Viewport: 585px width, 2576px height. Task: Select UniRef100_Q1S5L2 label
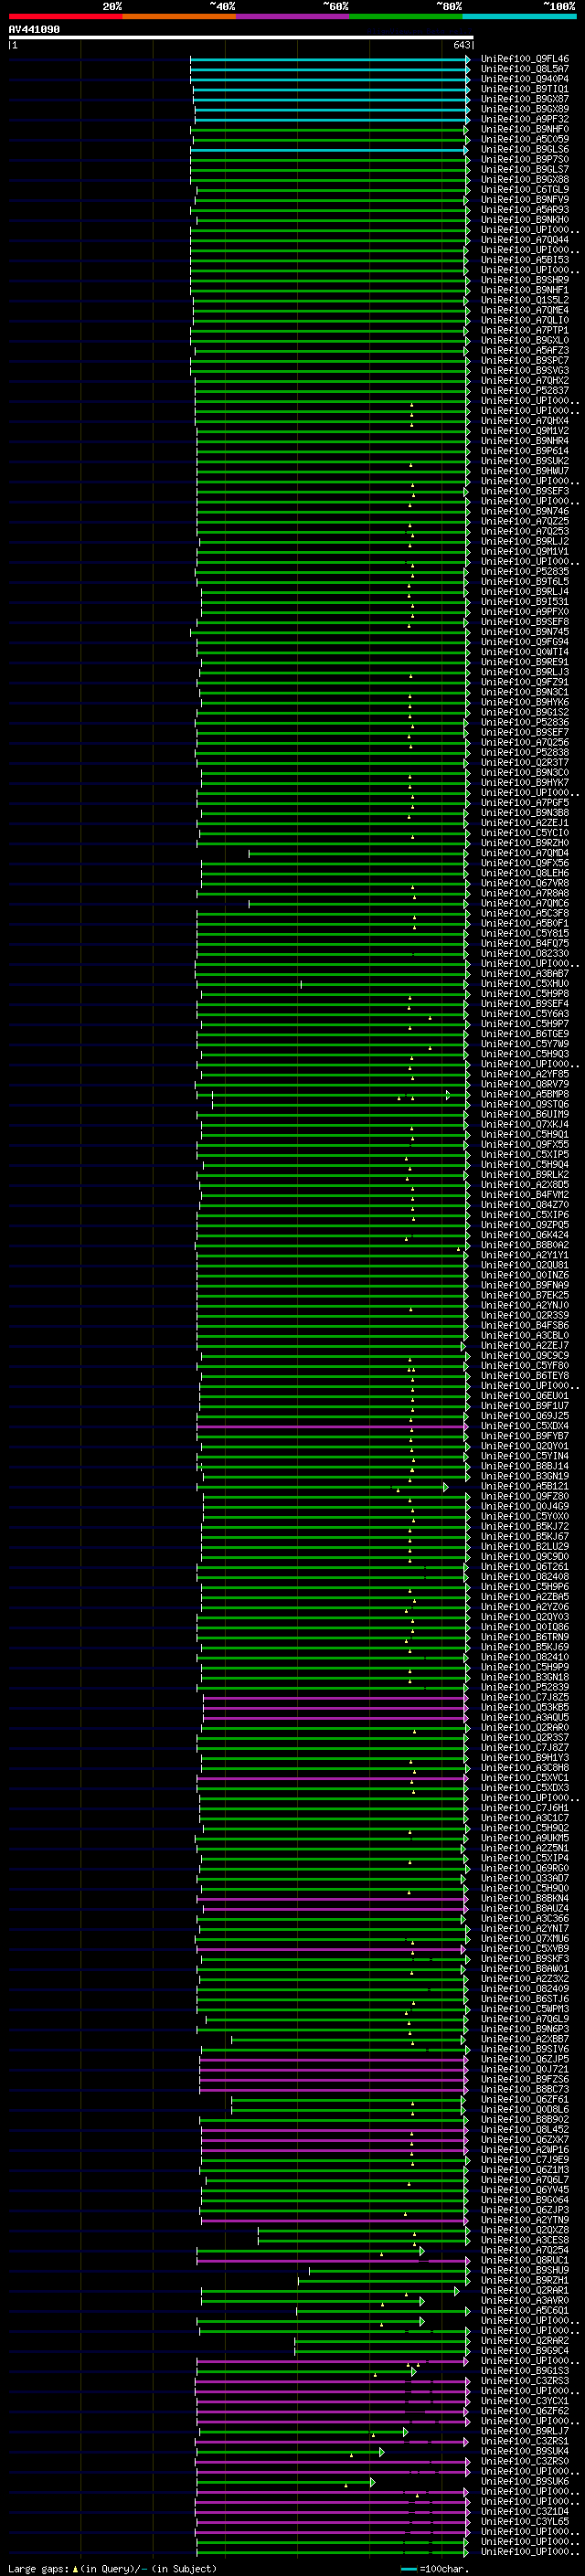tap(525, 300)
